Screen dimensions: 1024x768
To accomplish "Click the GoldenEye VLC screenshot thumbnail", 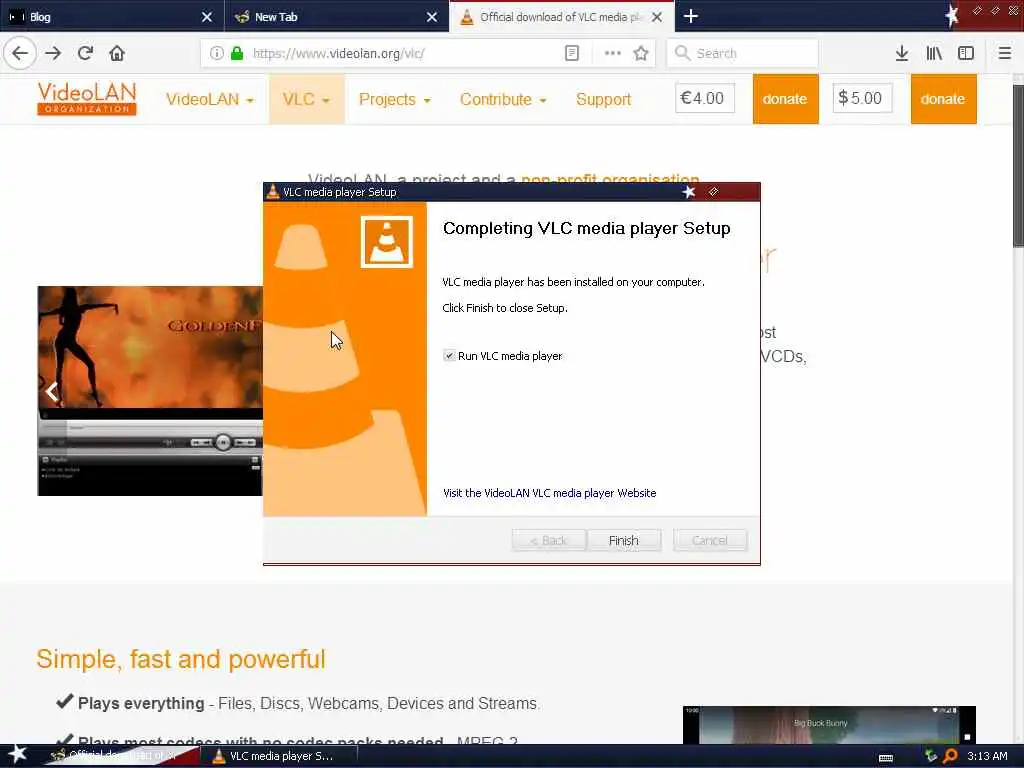I will coord(150,391).
